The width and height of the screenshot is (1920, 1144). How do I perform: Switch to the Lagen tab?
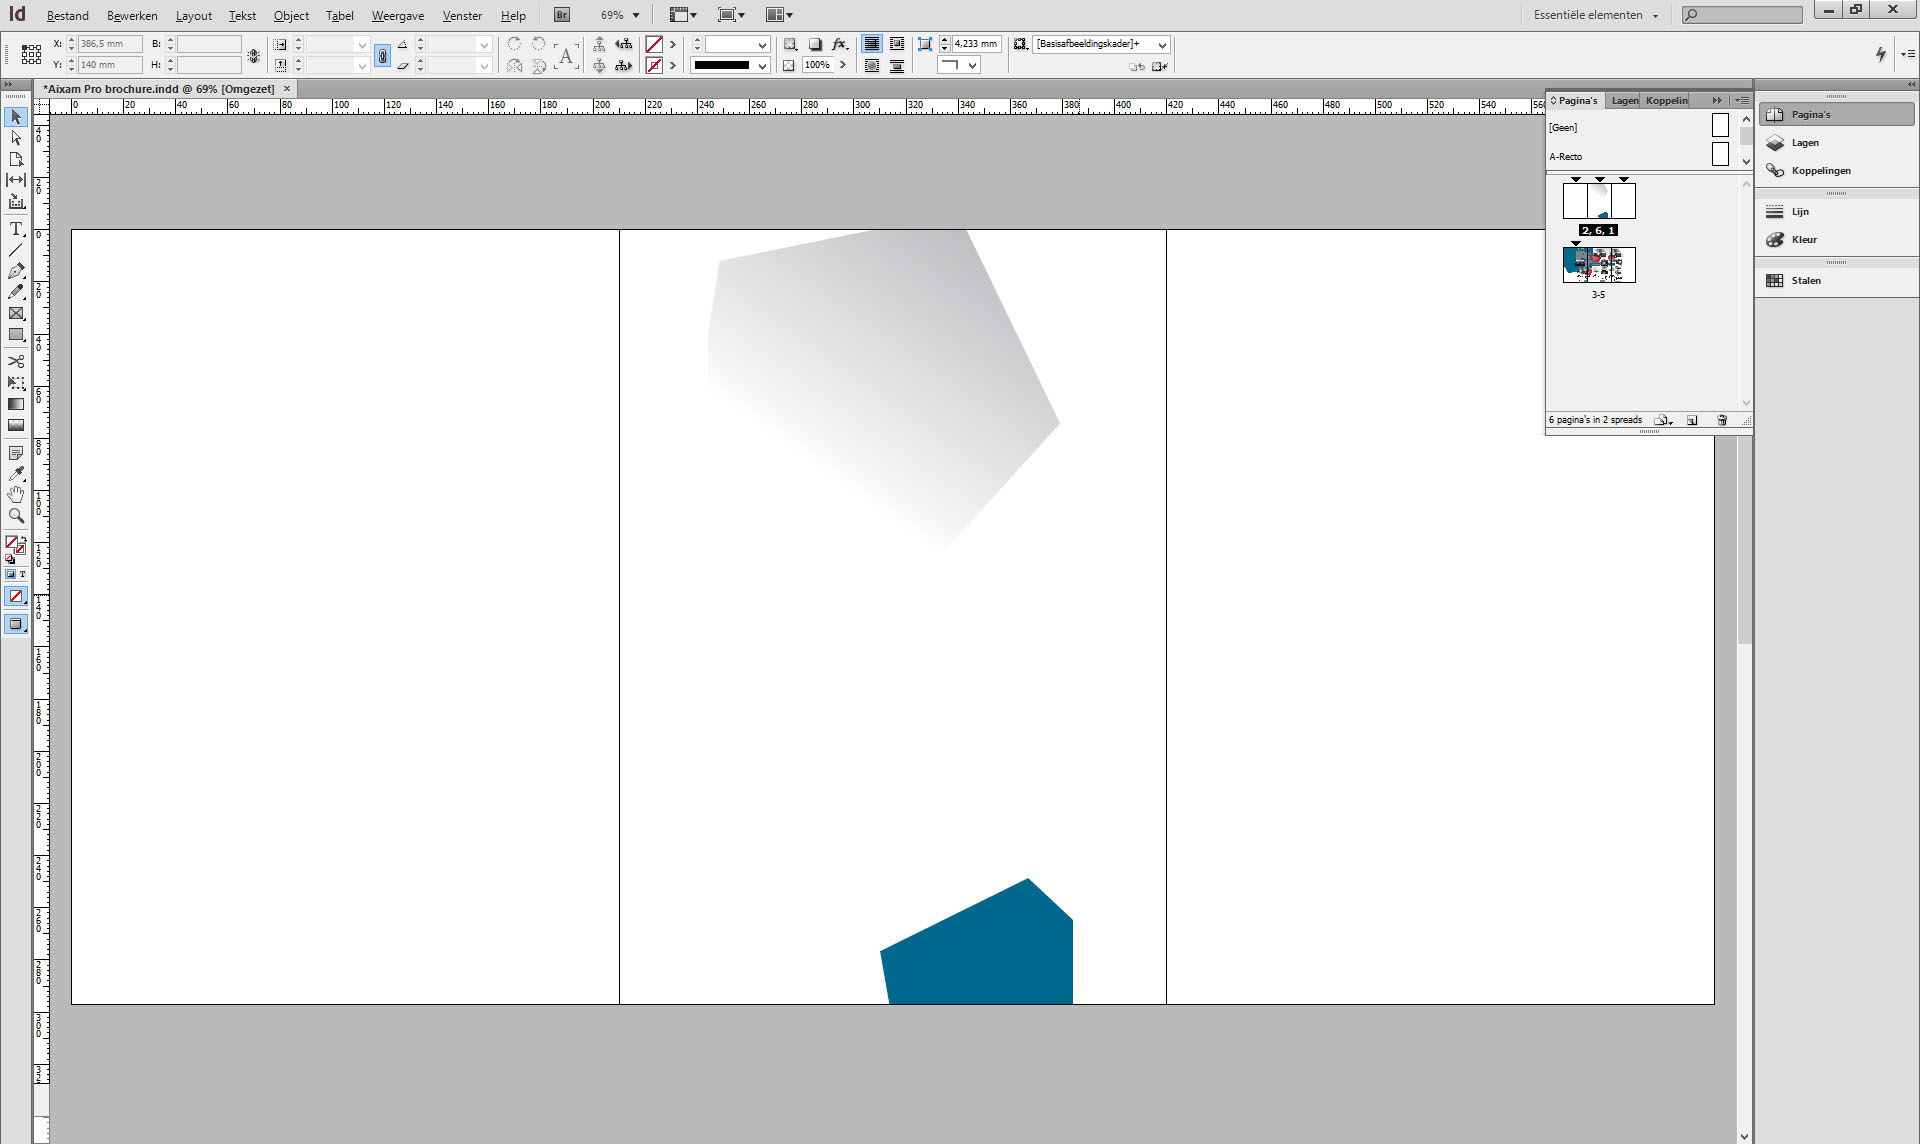point(1624,100)
